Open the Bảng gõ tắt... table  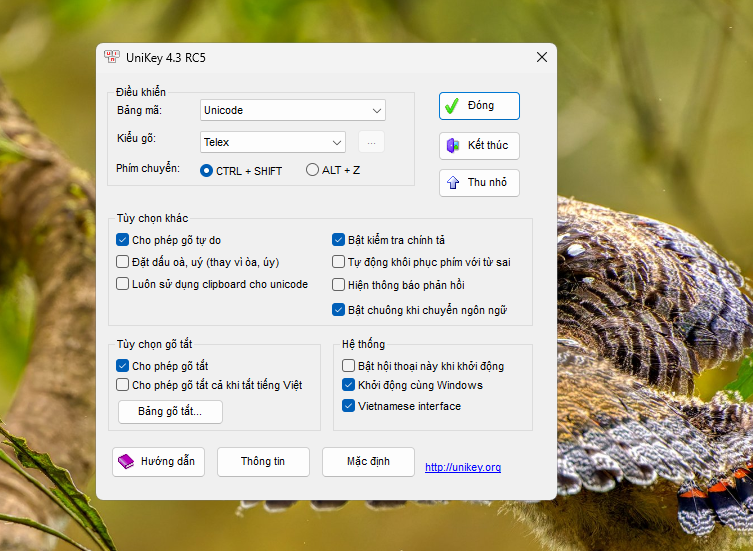170,412
